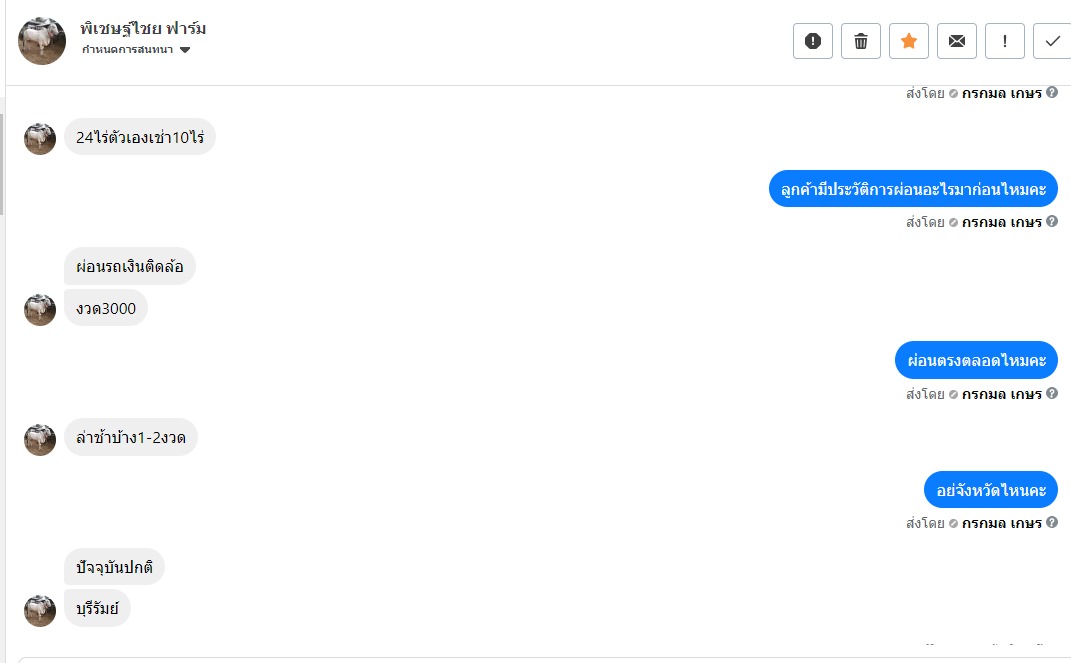The height and width of the screenshot is (663, 1071).
Task: Select the "บุรีรัมย์" message bubble
Action: (x=97, y=608)
